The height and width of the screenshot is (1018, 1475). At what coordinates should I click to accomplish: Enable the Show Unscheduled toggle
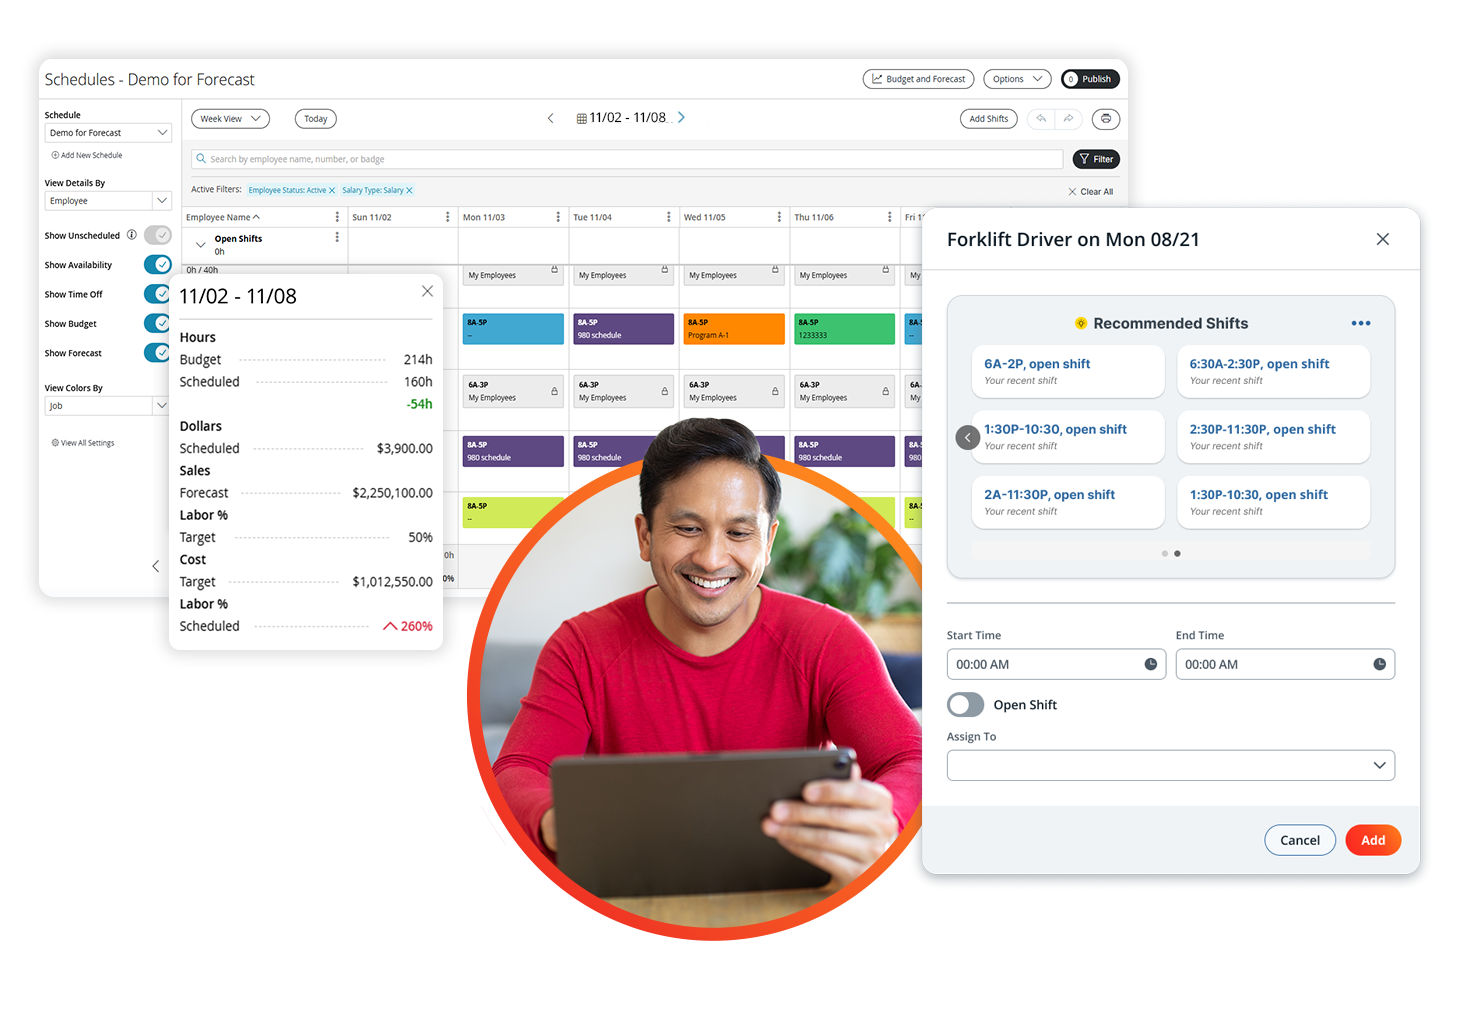click(x=157, y=236)
